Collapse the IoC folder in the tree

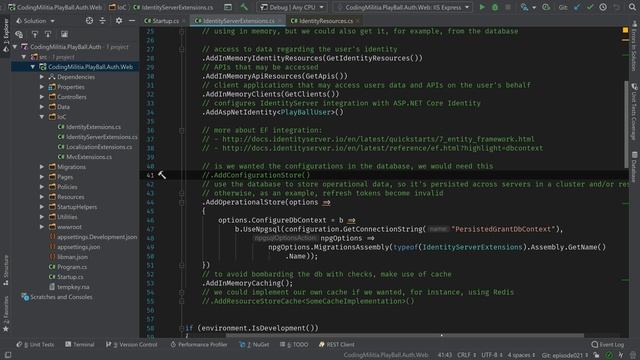pyautogui.click(x=42, y=117)
